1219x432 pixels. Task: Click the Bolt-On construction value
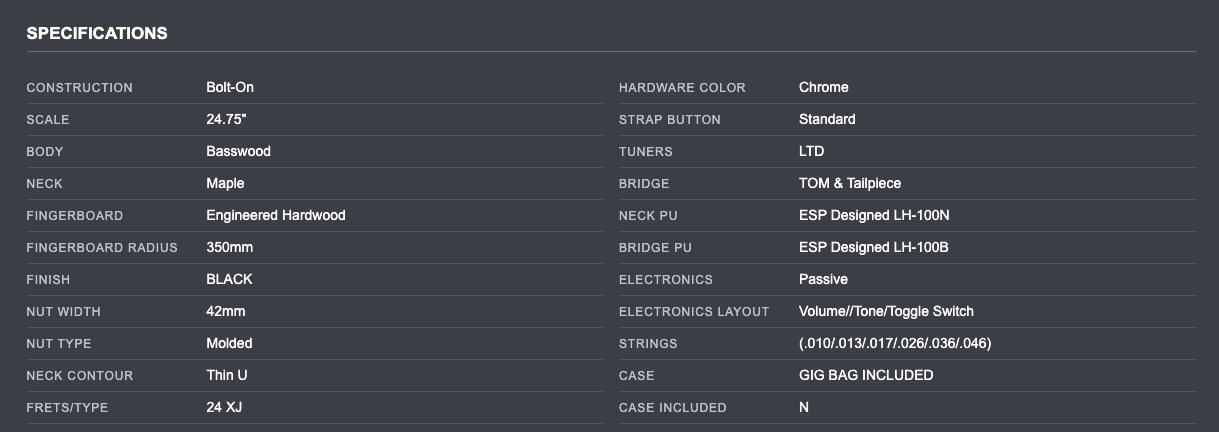(x=230, y=87)
